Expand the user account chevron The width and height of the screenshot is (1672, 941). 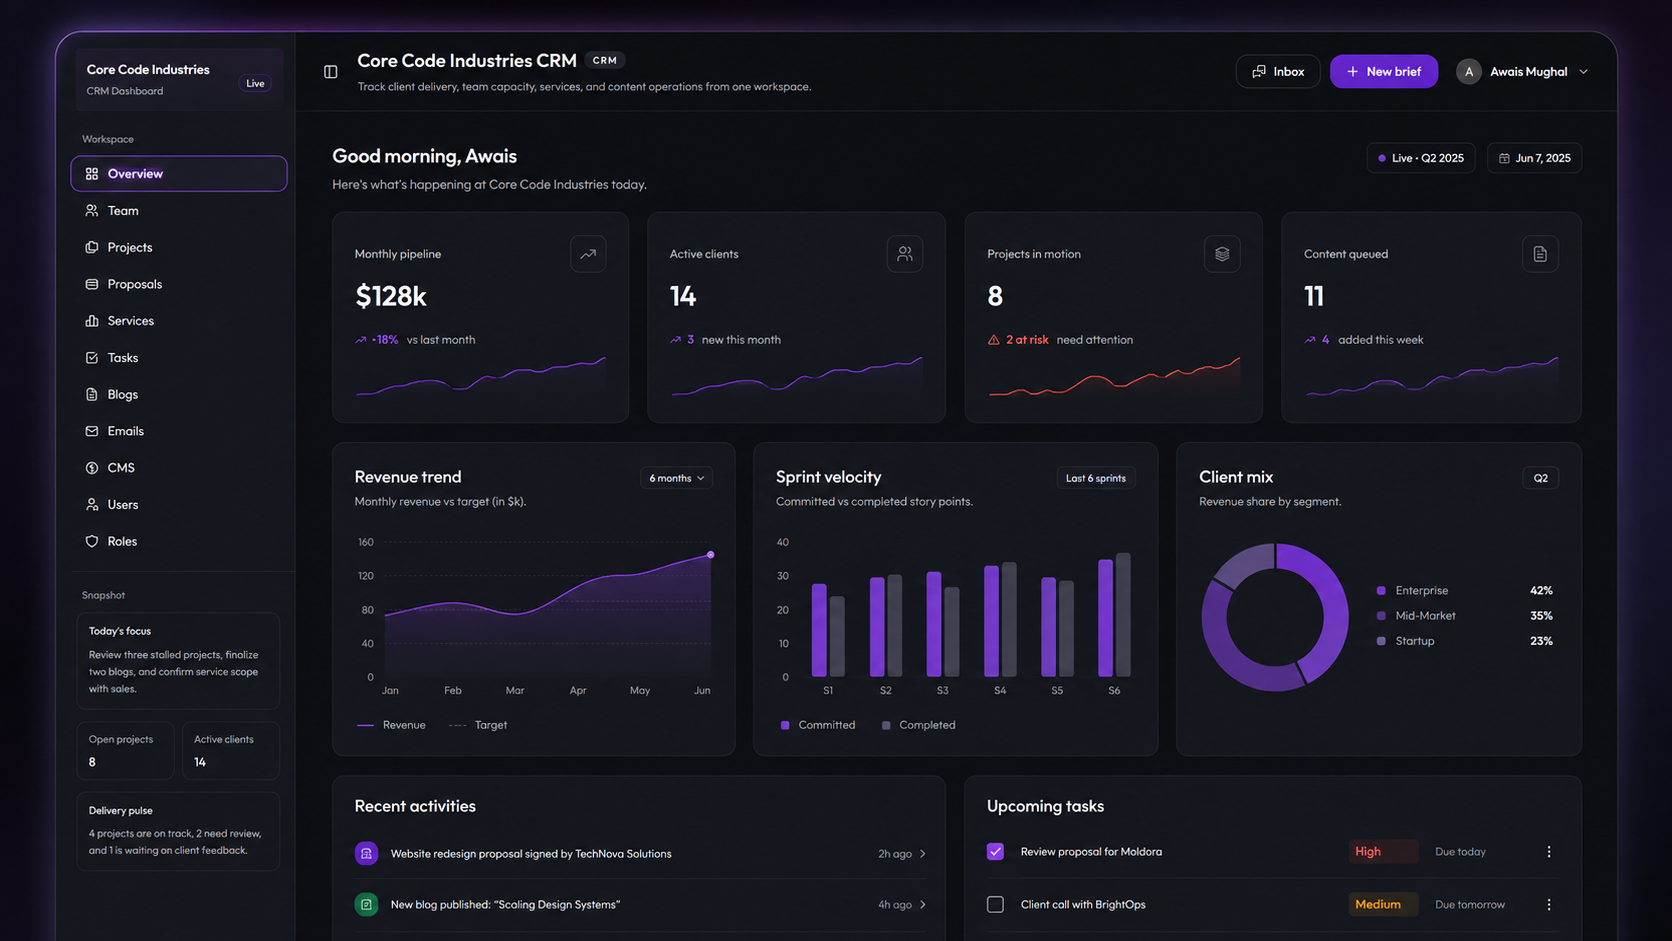coord(1583,72)
